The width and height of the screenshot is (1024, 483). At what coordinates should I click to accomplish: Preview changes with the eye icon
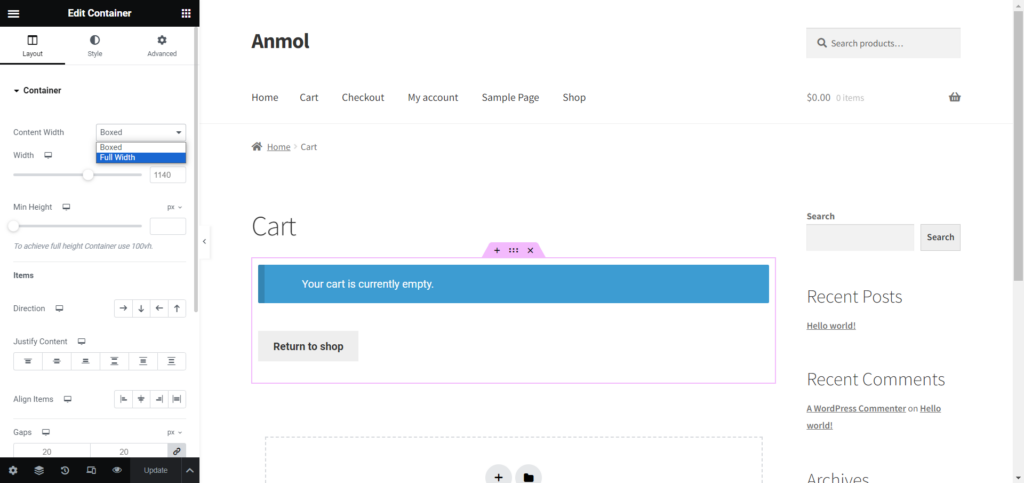117,470
